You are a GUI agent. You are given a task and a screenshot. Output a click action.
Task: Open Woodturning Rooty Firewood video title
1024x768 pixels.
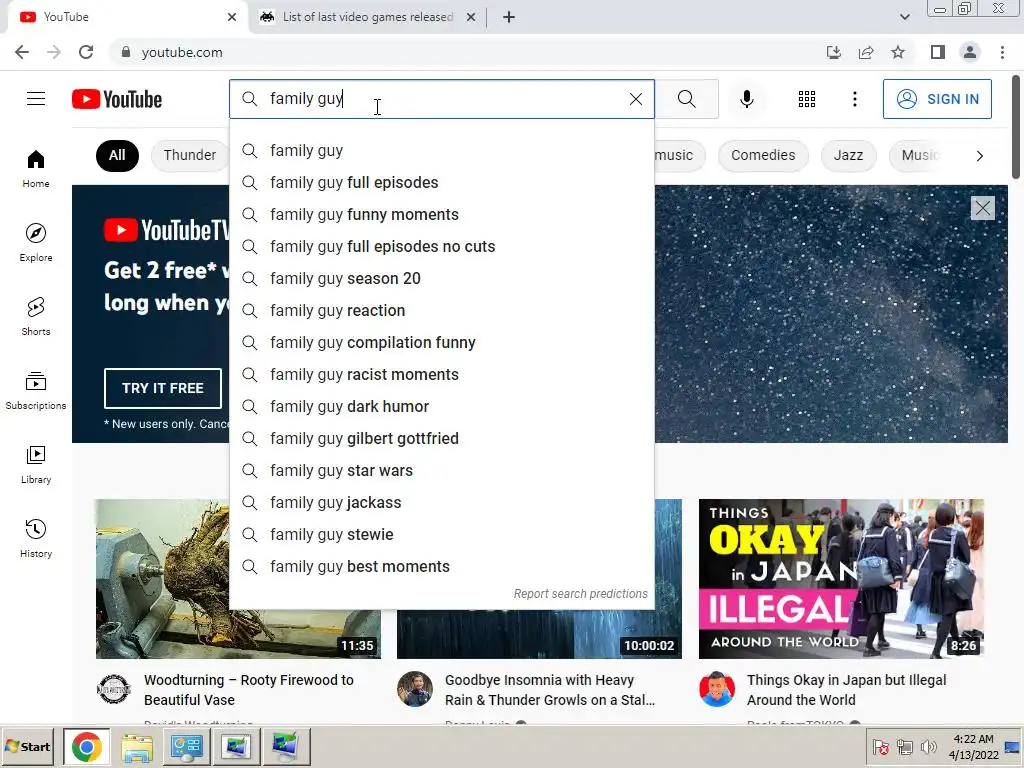point(248,690)
